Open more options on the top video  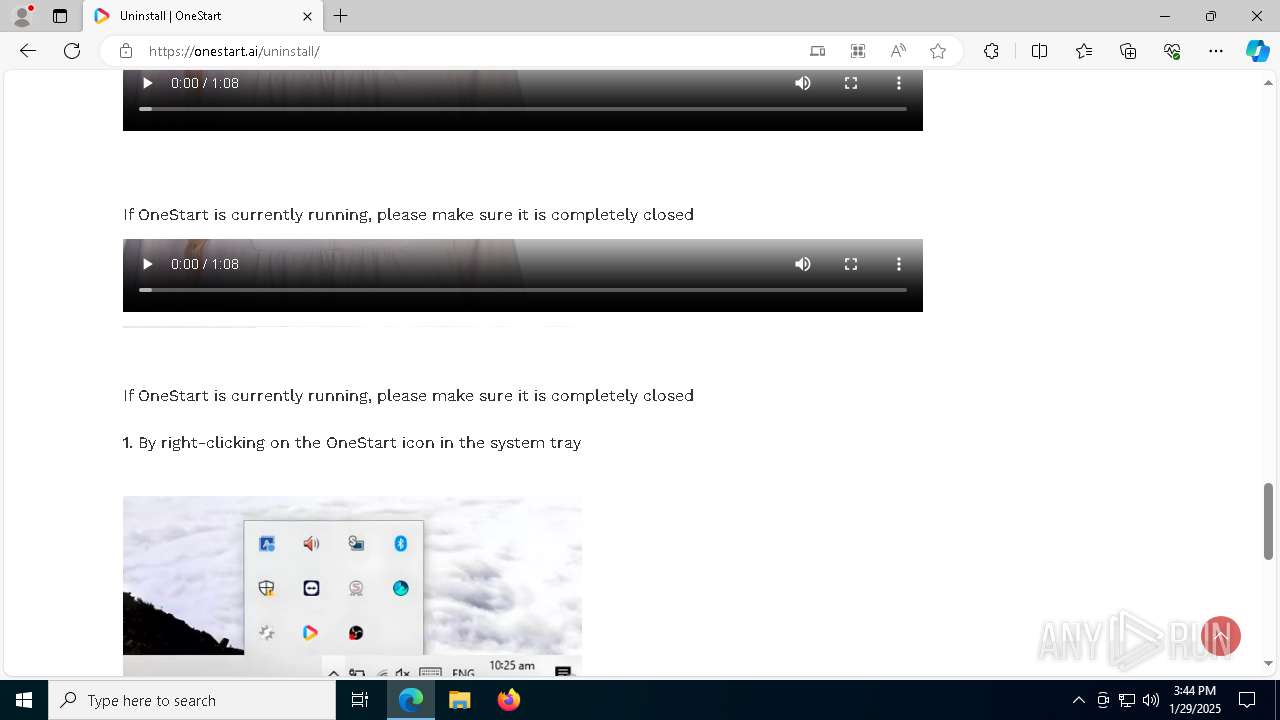point(899,83)
